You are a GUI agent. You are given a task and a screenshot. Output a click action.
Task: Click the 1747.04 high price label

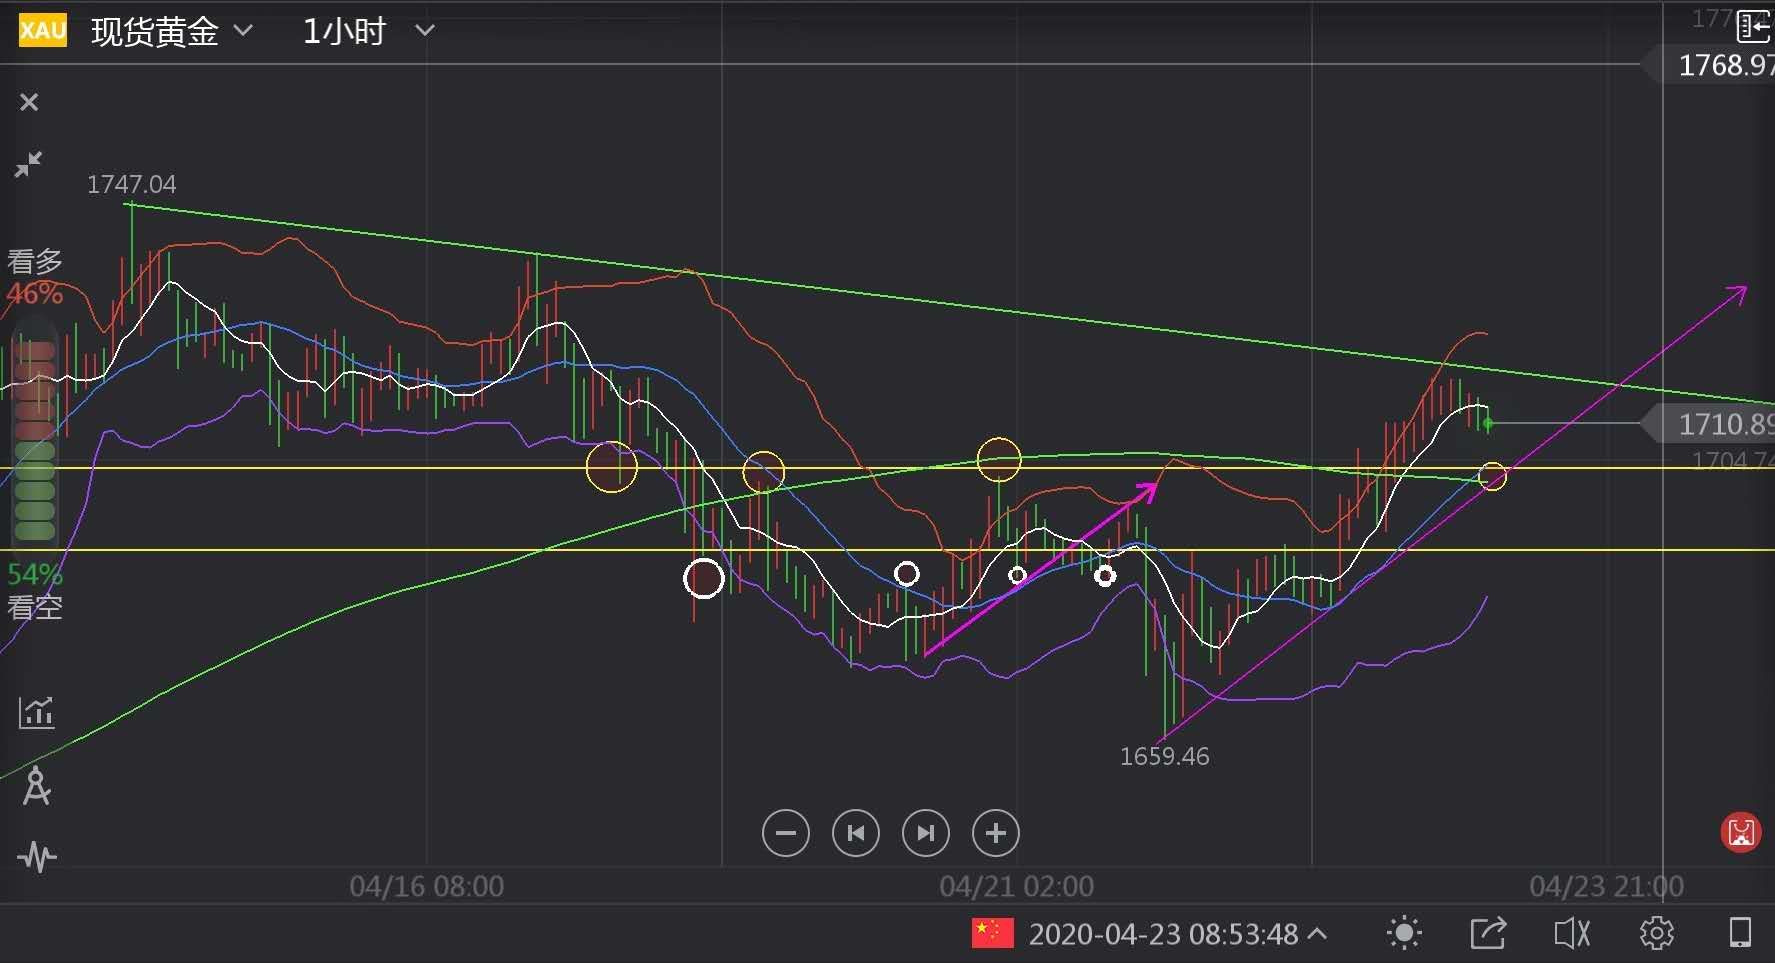point(131,184)
